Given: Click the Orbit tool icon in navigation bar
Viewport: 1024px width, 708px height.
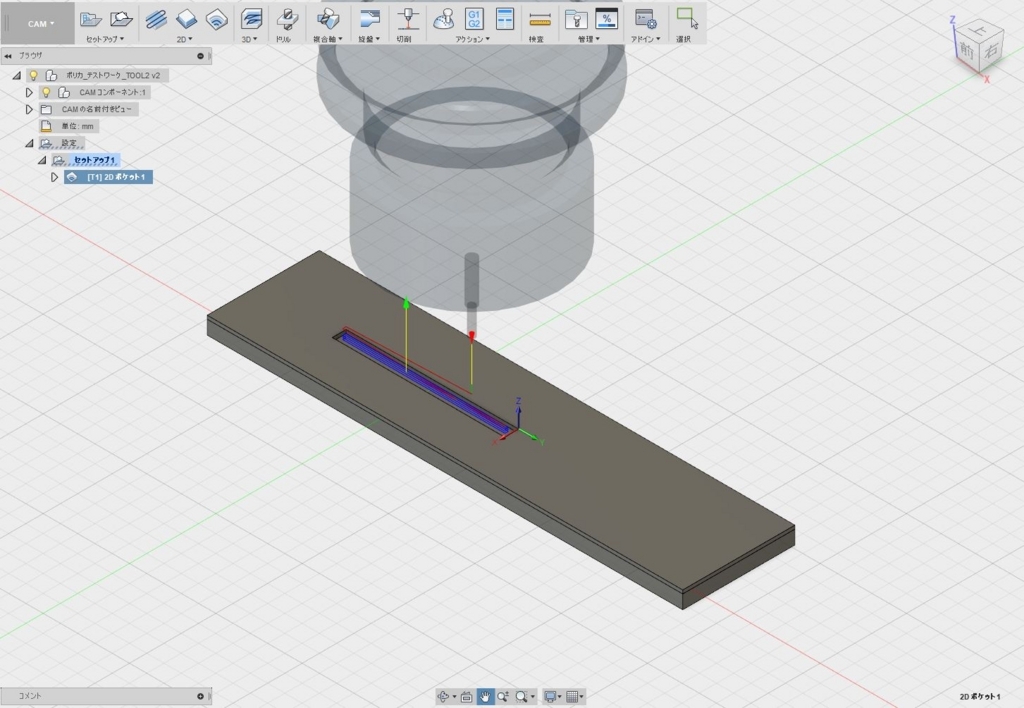Looking at the screenshot, I should 443,696.
